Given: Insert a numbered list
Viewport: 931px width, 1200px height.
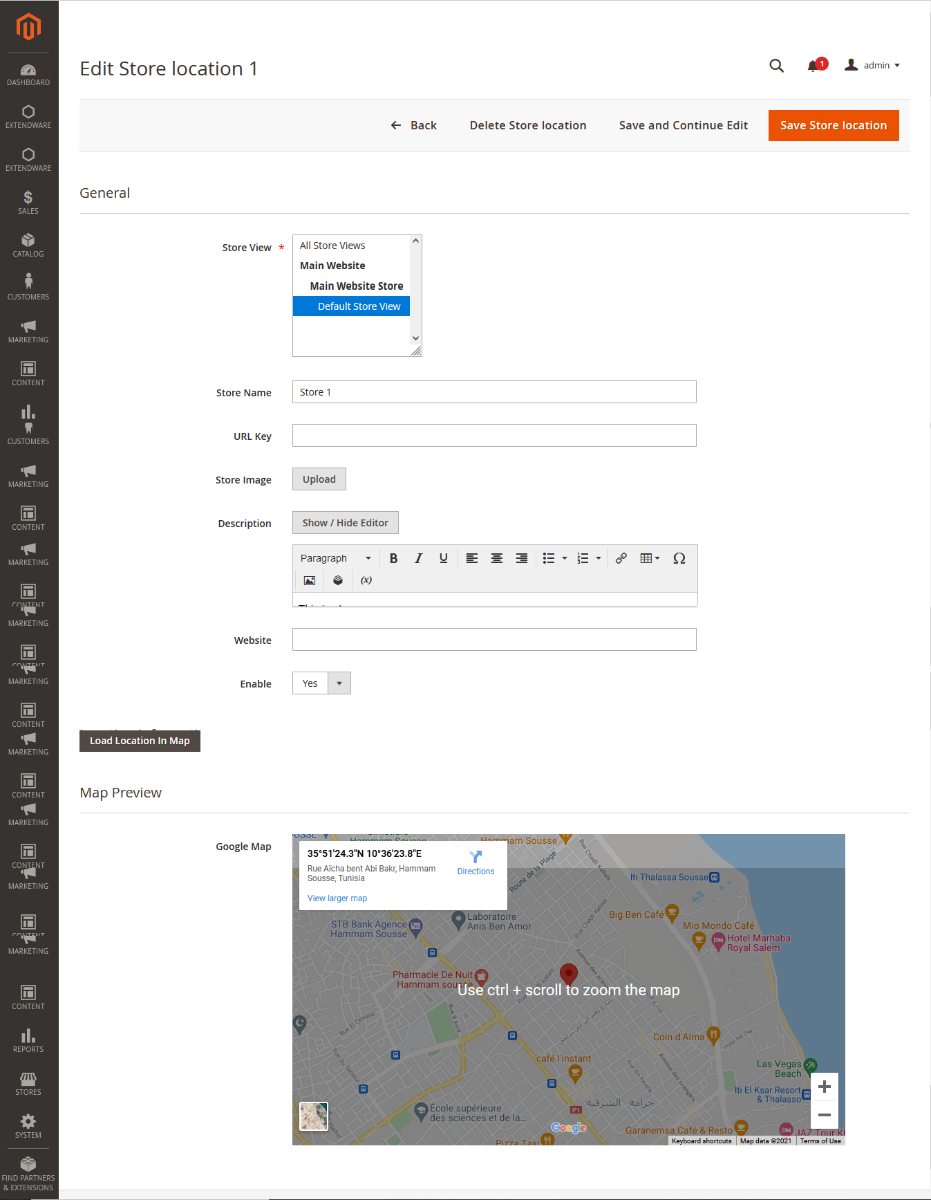Looking at the screenshot, I should (x=583, y=558).
